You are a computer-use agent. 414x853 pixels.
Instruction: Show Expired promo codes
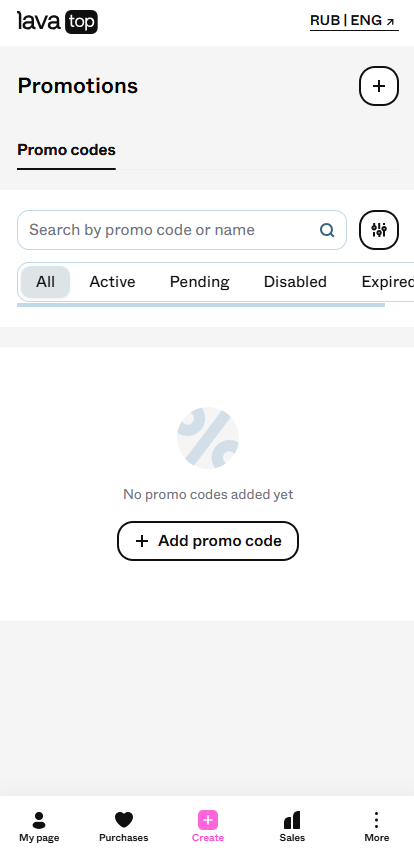(387, 282)
